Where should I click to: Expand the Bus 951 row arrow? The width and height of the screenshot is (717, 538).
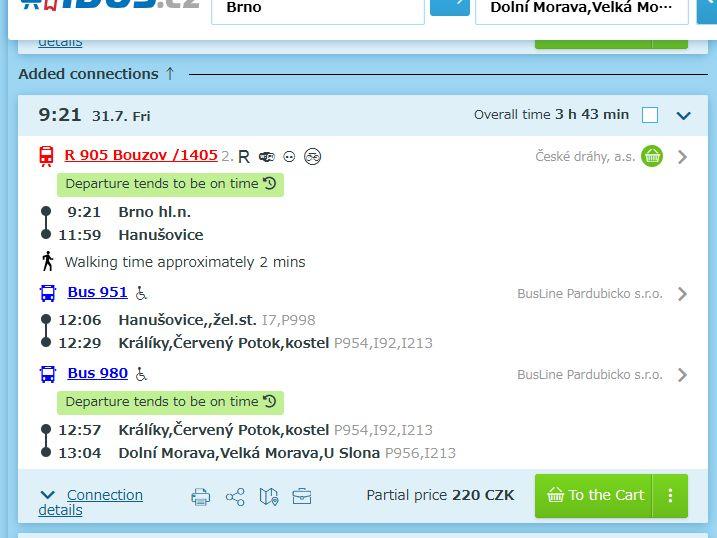coord(682,294)
